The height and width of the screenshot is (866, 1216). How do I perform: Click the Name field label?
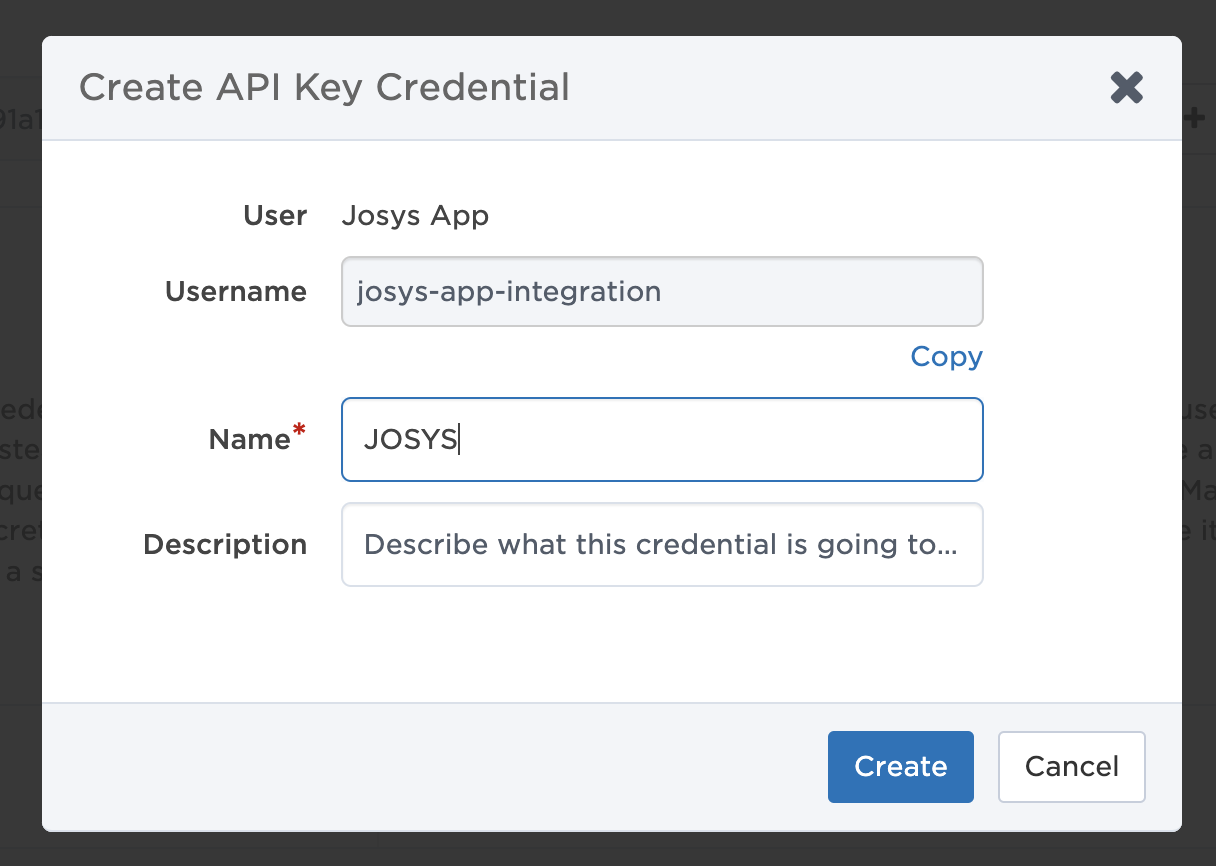click(x=248, y=440)
